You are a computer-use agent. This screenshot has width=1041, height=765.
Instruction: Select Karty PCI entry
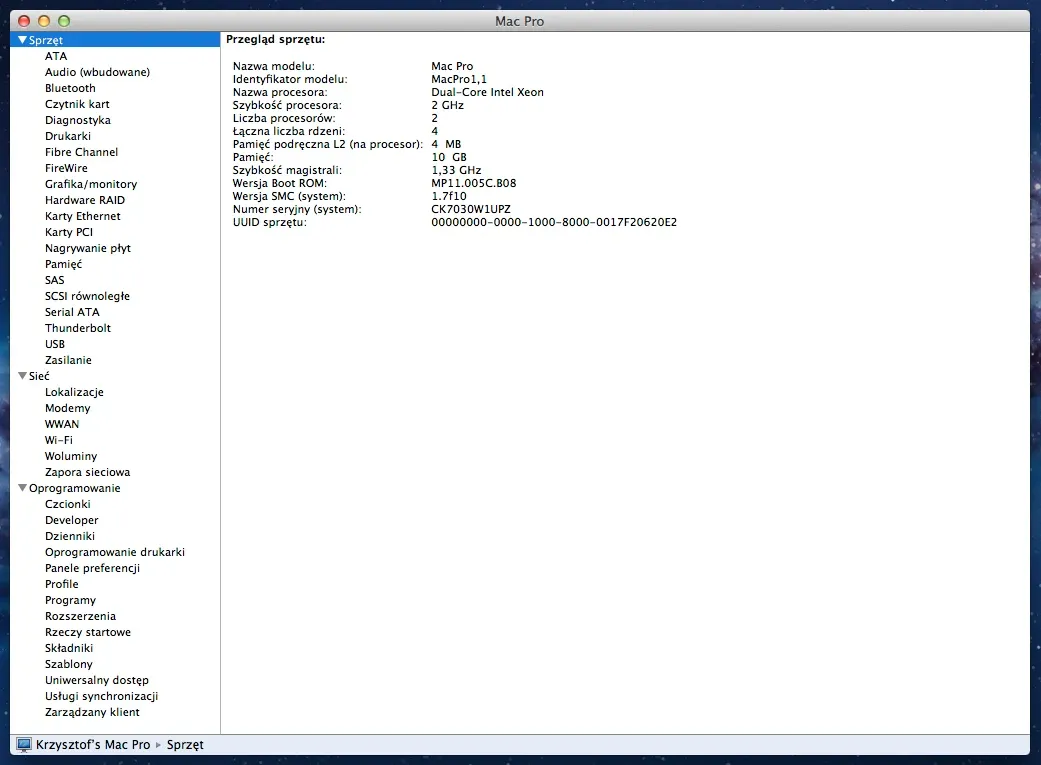68,232
